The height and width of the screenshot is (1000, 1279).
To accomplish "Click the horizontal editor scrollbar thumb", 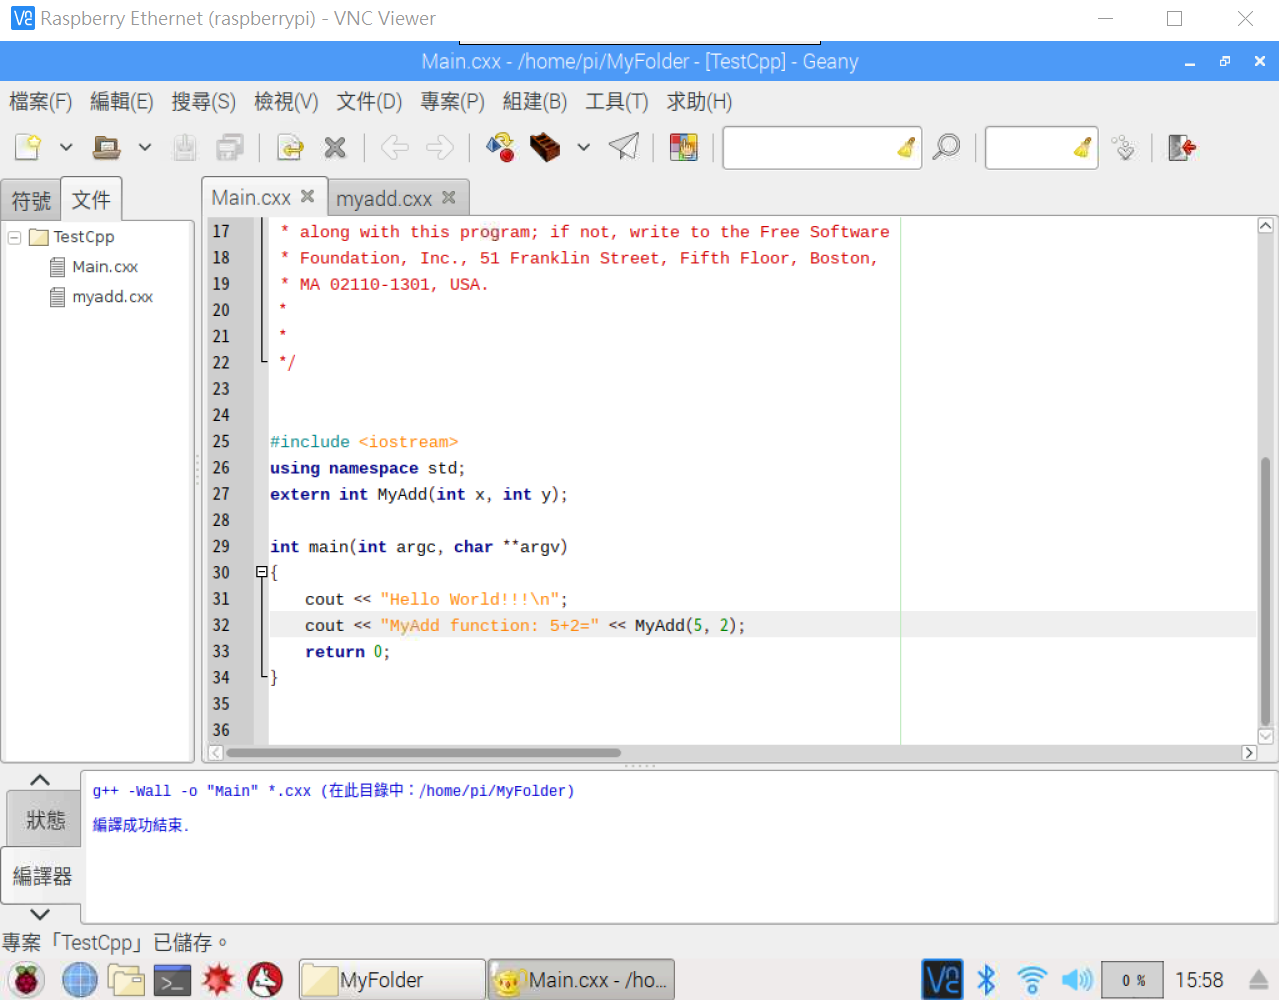I will click(x=424, y=753).
